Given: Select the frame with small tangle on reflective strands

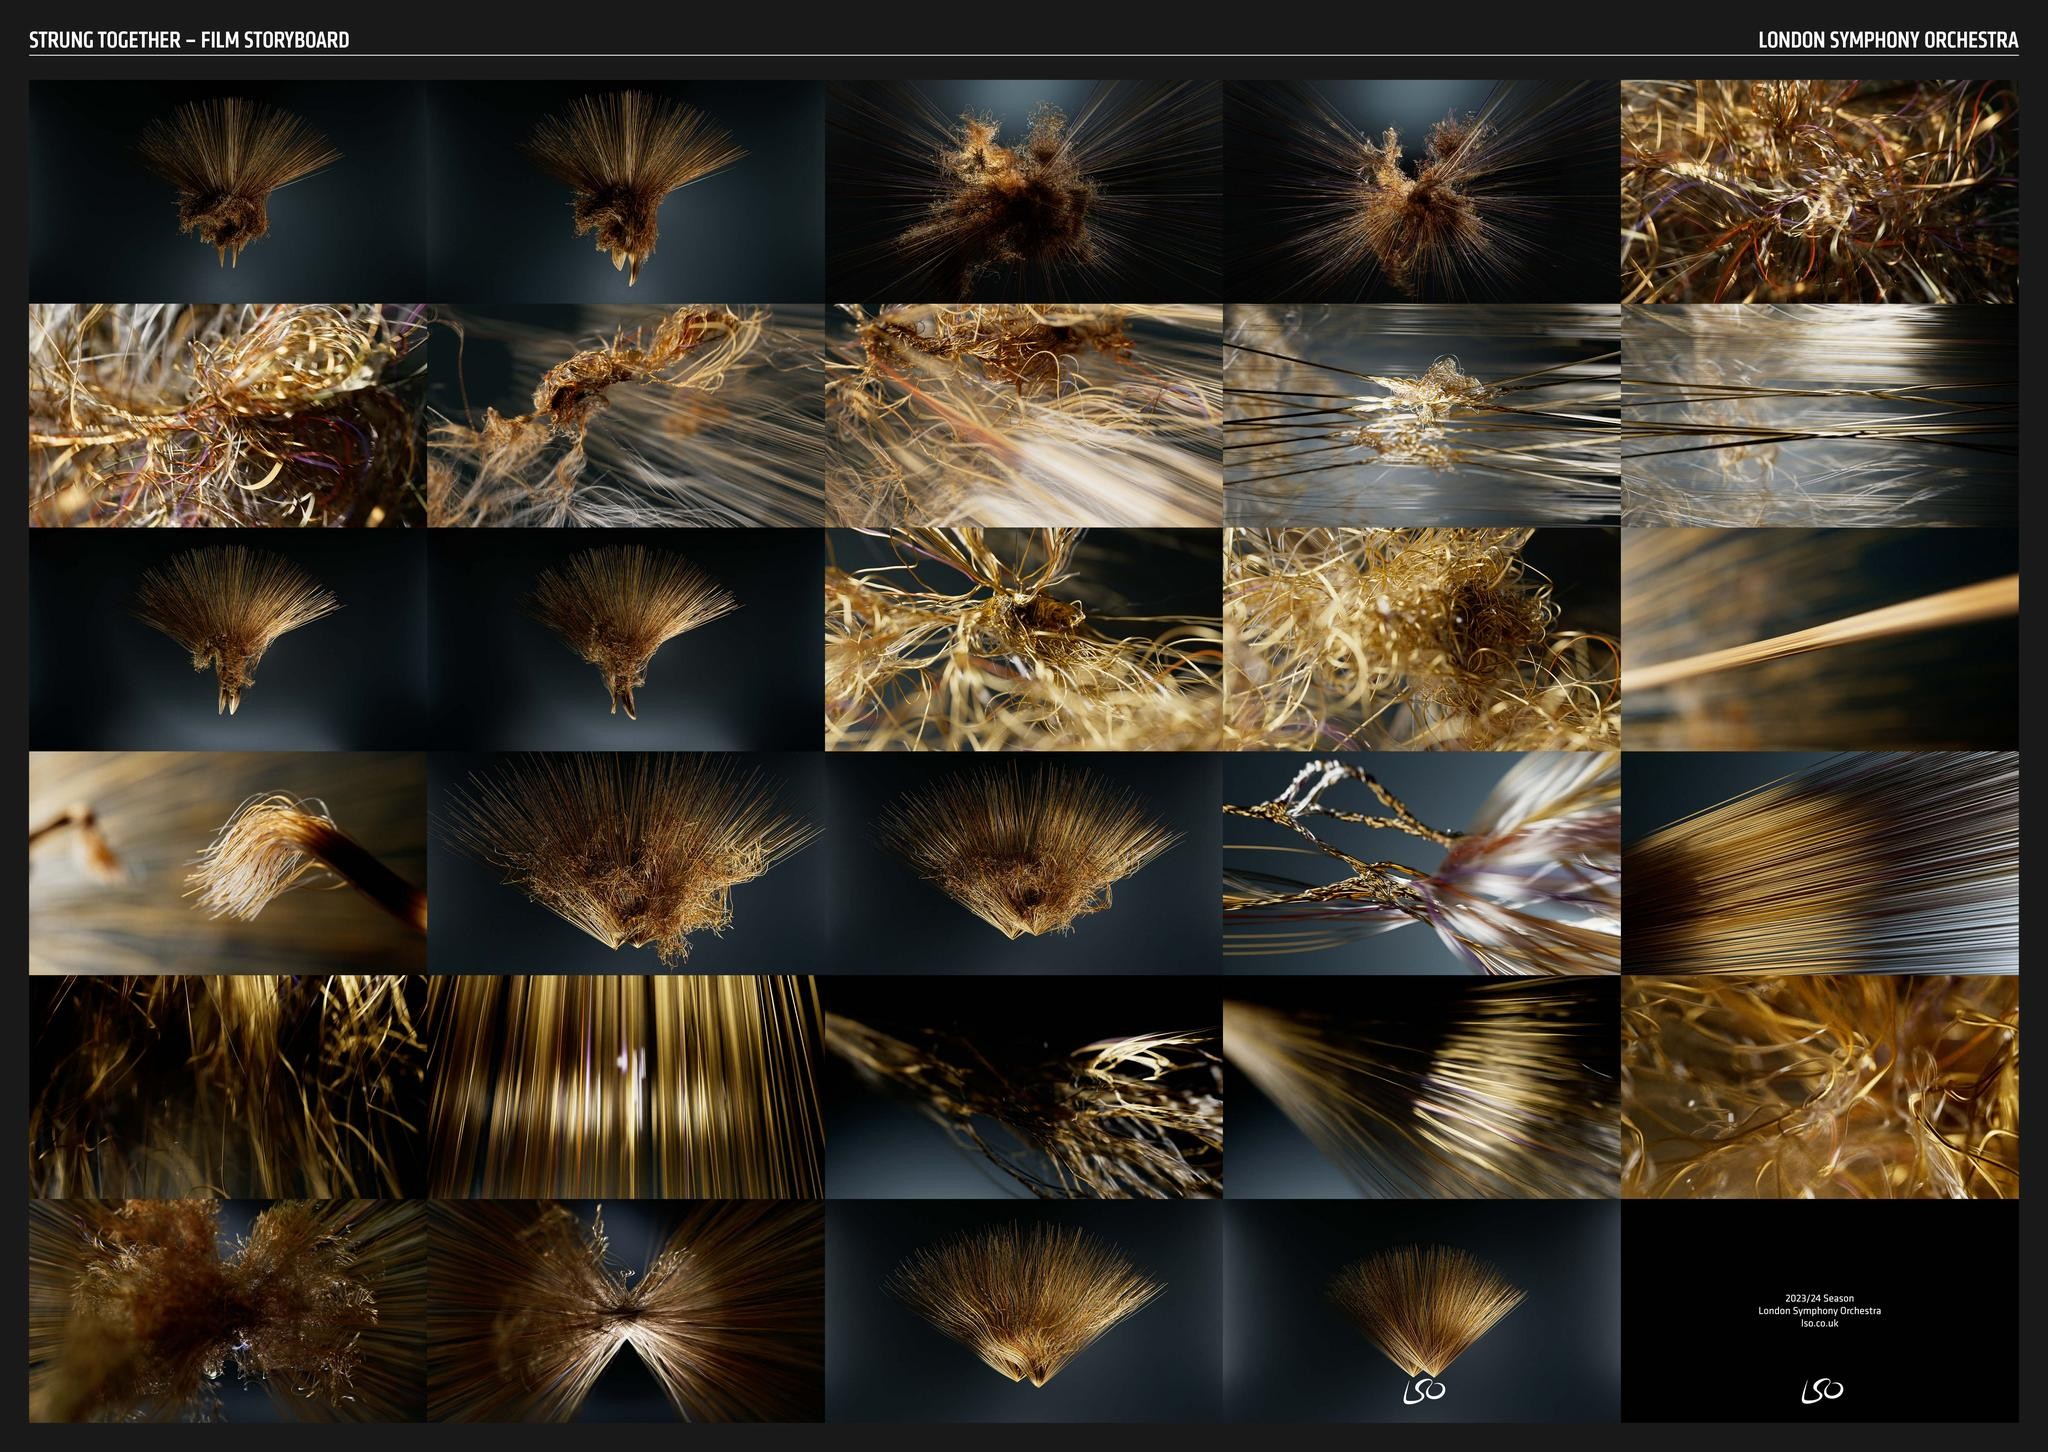Looking at the screenshot, I should click(x=1421, y=415).
